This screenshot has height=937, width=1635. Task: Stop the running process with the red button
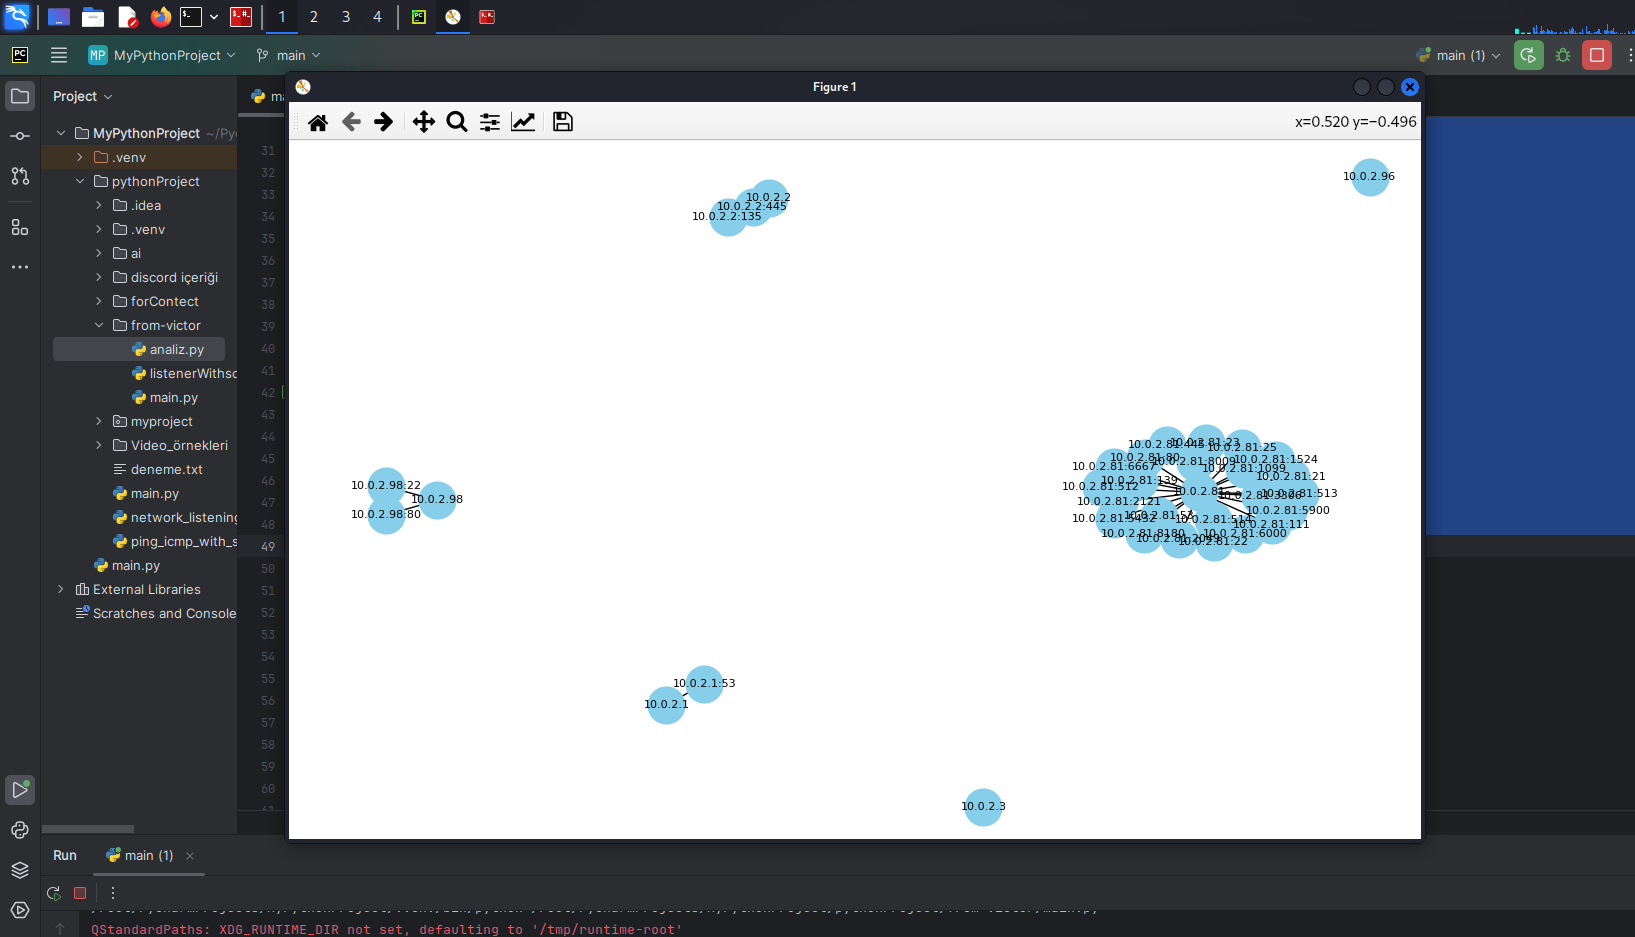coord(1596,55)
